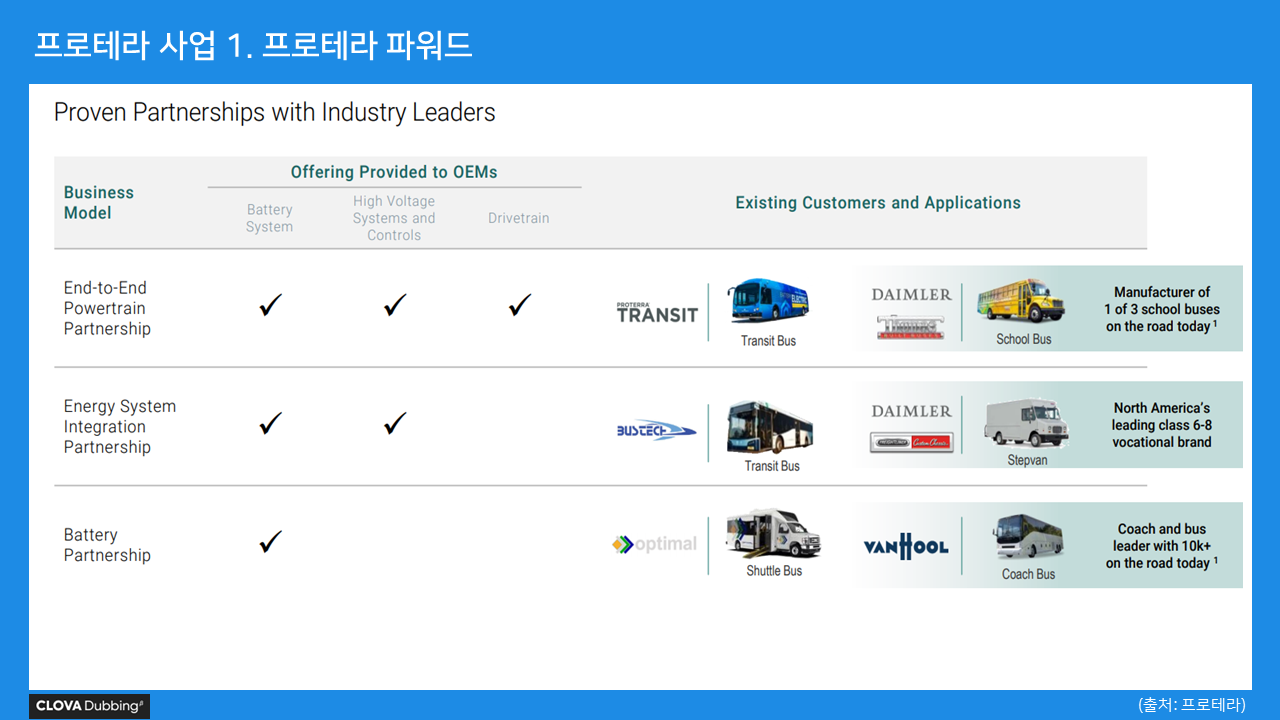Image resolution: width=1280 pixels, height=720 pixels.
Task: Click 'High Voltage Systems and Controls' header
Action: coord(394,218)
